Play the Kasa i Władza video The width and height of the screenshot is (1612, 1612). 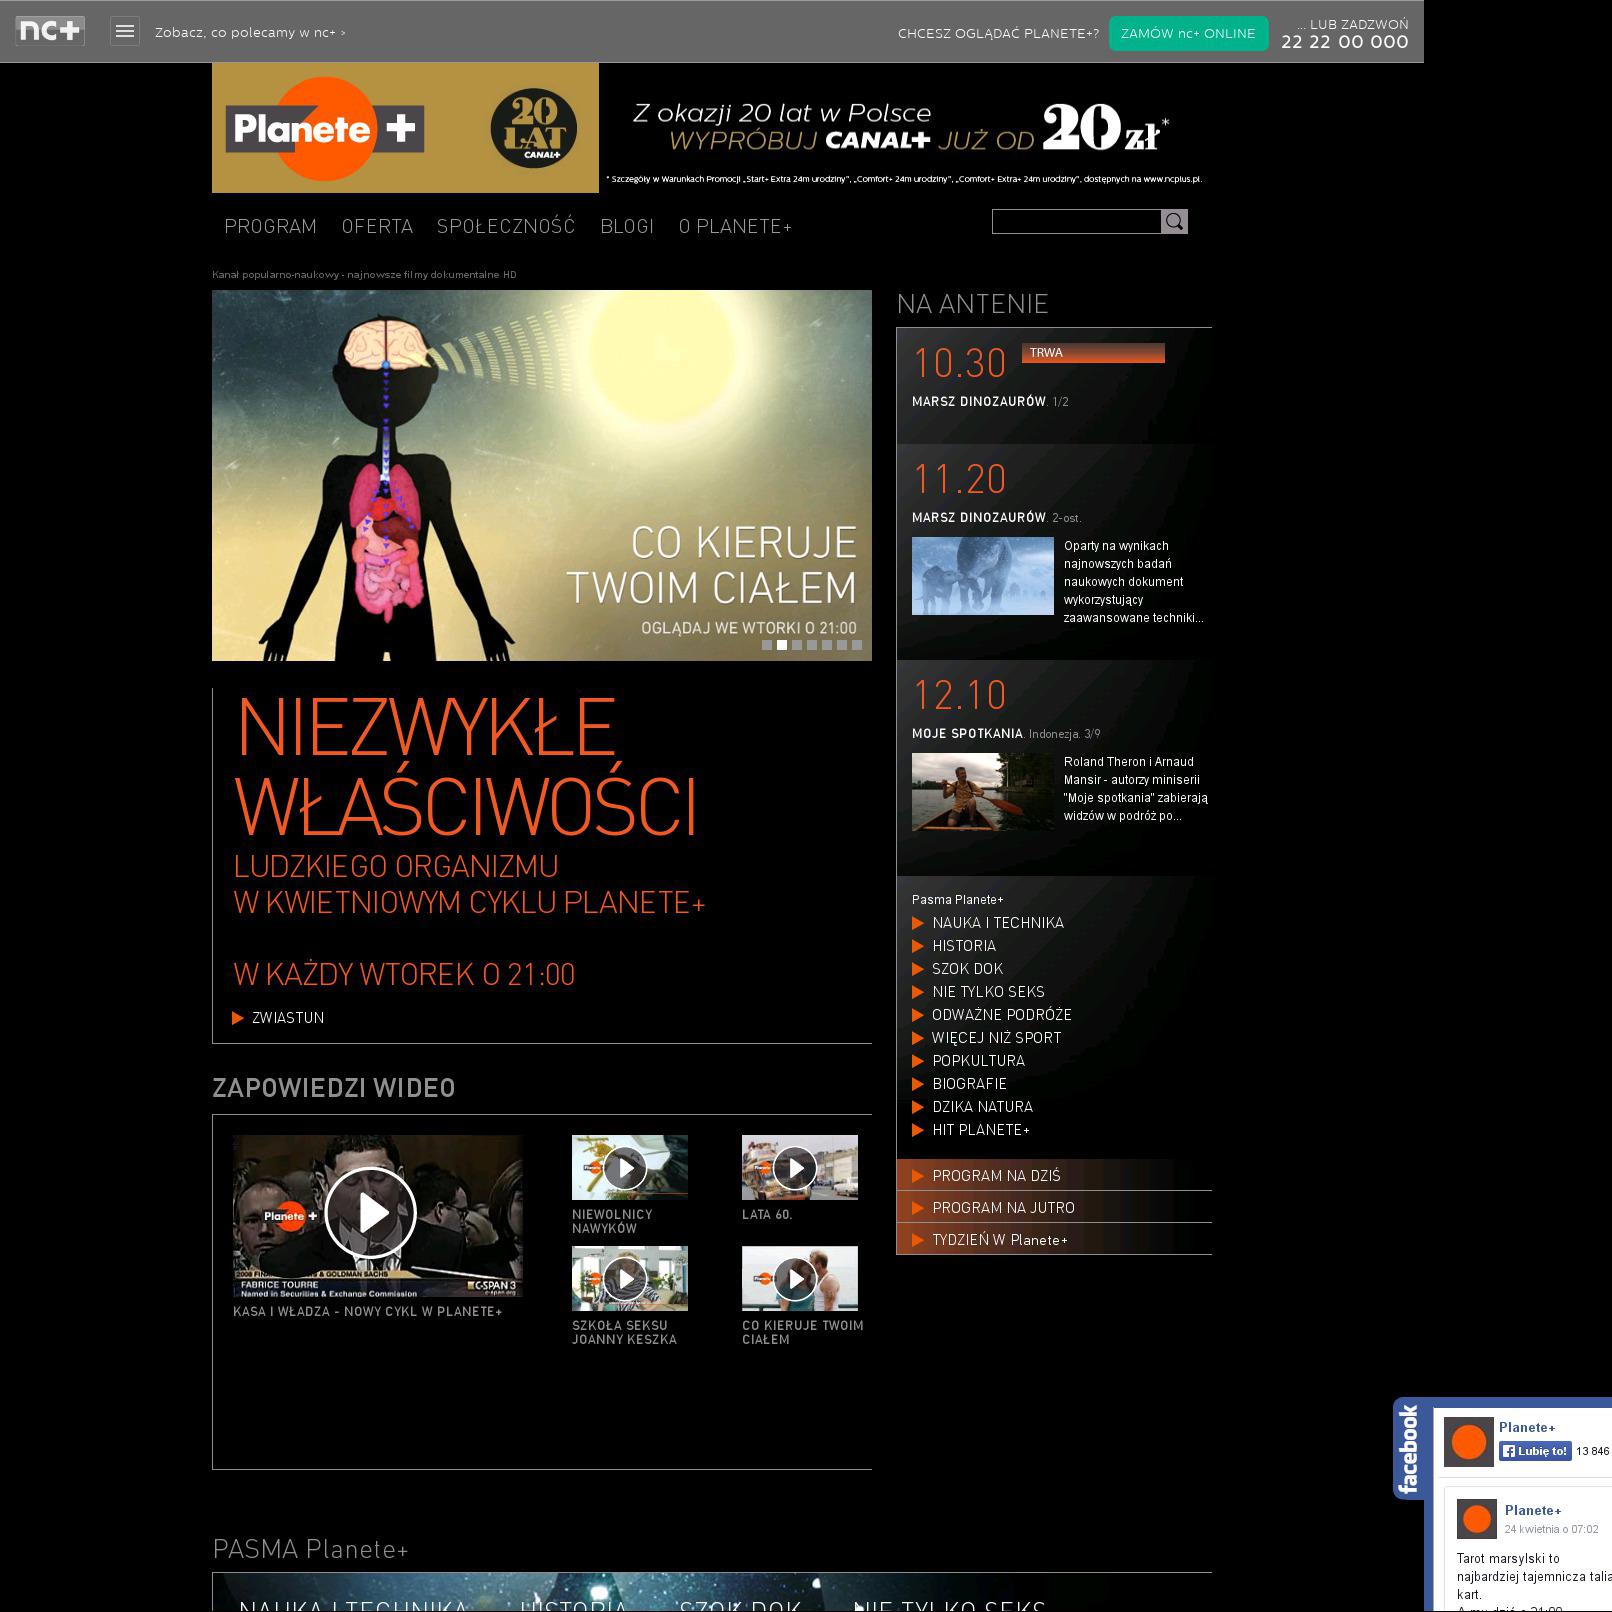click(371, 1212)
